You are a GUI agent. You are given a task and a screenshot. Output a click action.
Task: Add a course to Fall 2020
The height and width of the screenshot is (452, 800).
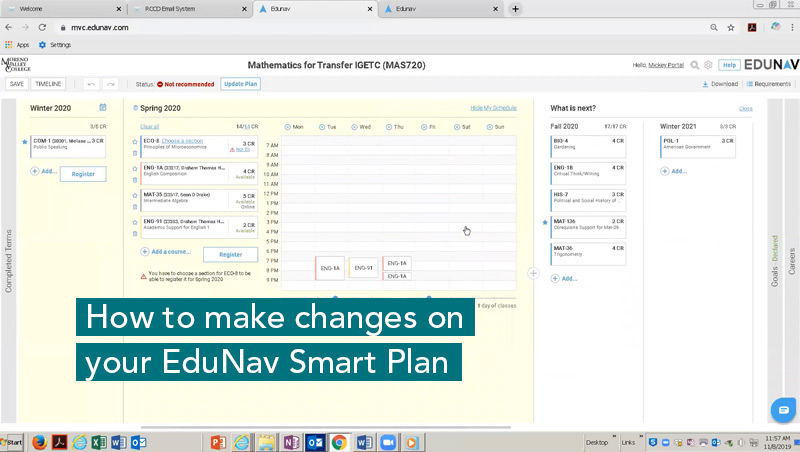564,279
